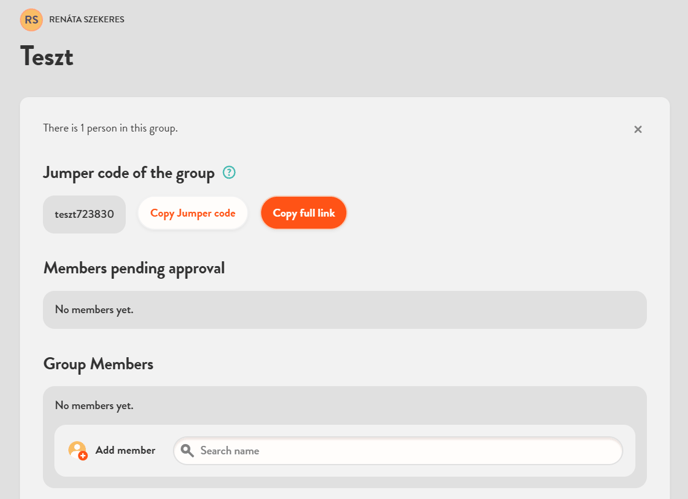Click the magnifying glass search icon
The image size is (688, 499).
pyautogui.click(x=187, y=451)
